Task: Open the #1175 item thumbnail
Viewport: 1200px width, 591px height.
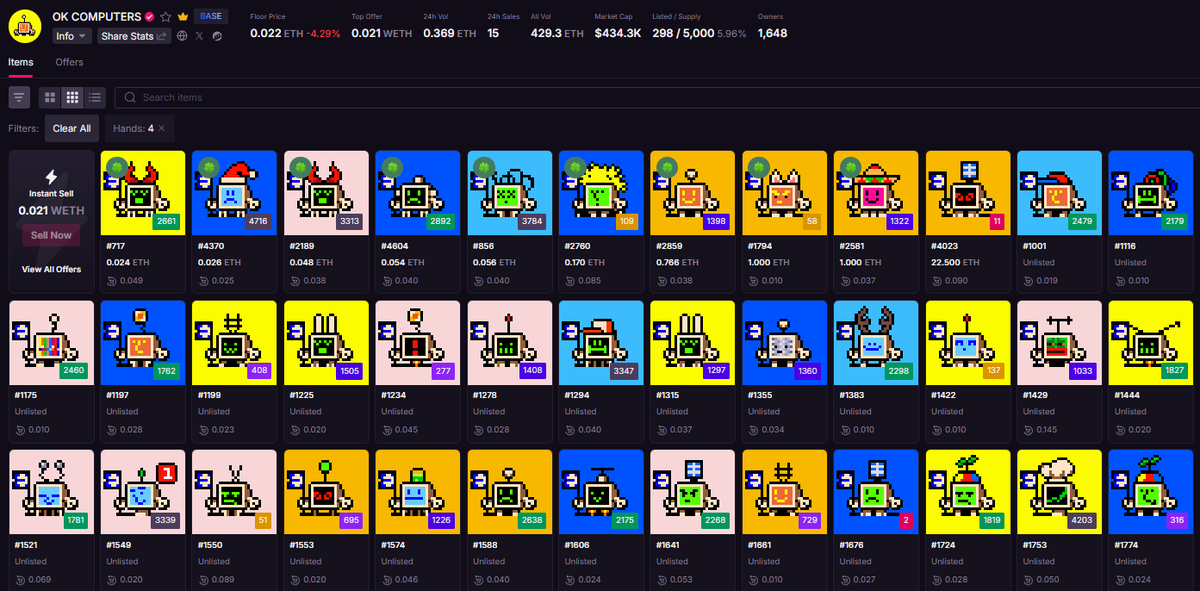Action: pyautogui.click(x=51, y=342)
